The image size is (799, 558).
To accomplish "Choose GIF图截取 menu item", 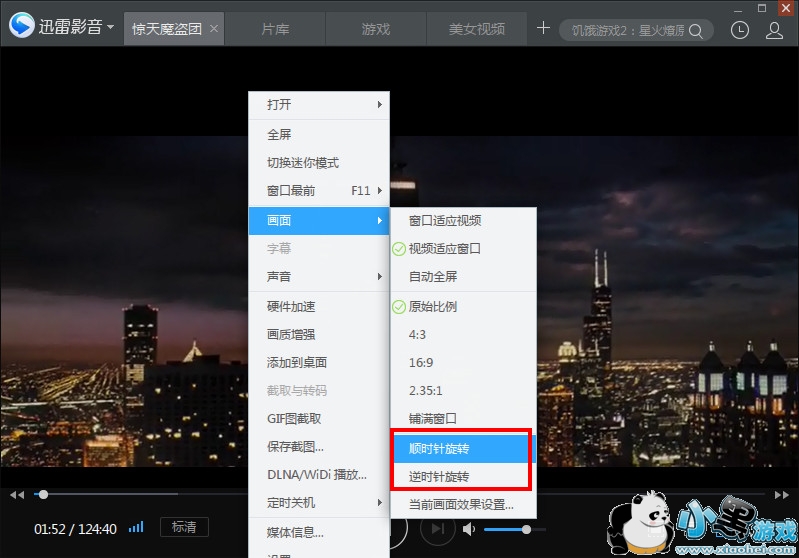I will (x=319, y=419).
